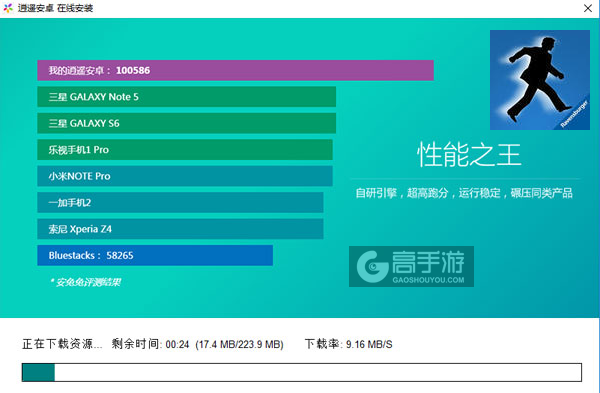Click the 正在下载资源 status text
Screen dimensions: 600x393
click(62, 344)
